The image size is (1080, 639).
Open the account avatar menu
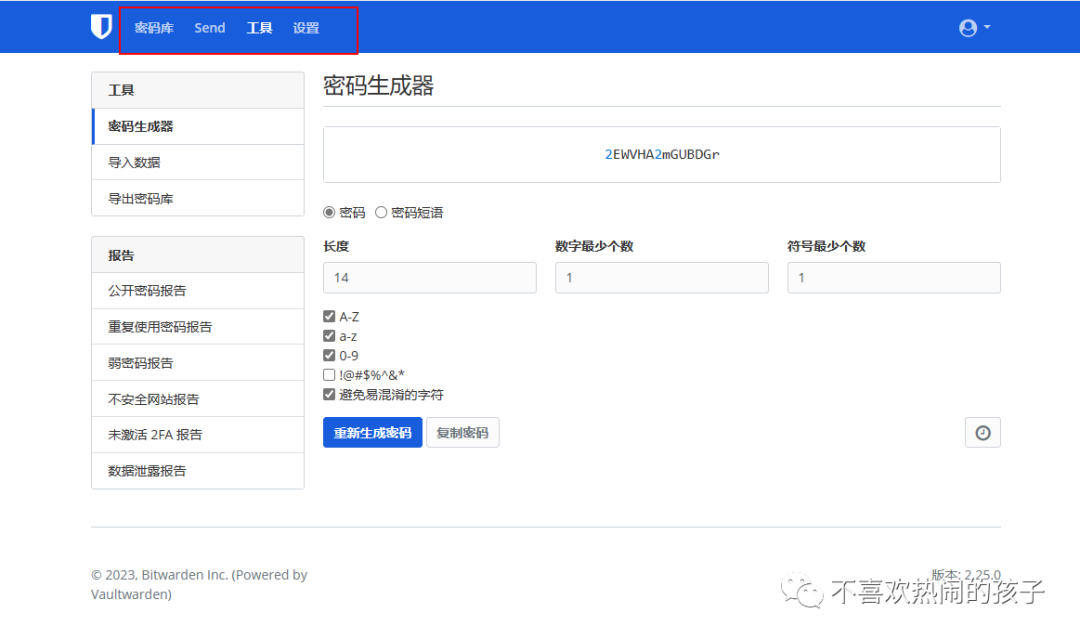coord(968,27)
